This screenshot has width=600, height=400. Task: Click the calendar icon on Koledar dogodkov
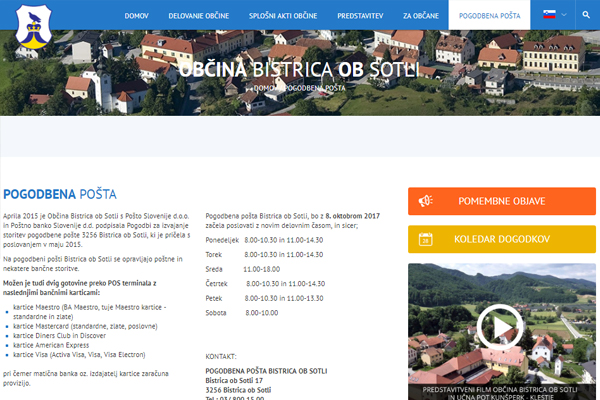click(425, 240)
